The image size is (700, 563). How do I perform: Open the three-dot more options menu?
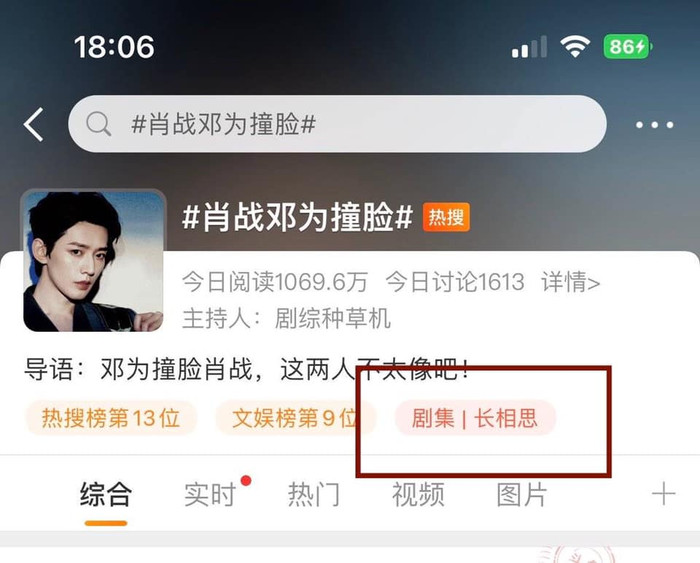pyautogui.click(x=654, y=125)
